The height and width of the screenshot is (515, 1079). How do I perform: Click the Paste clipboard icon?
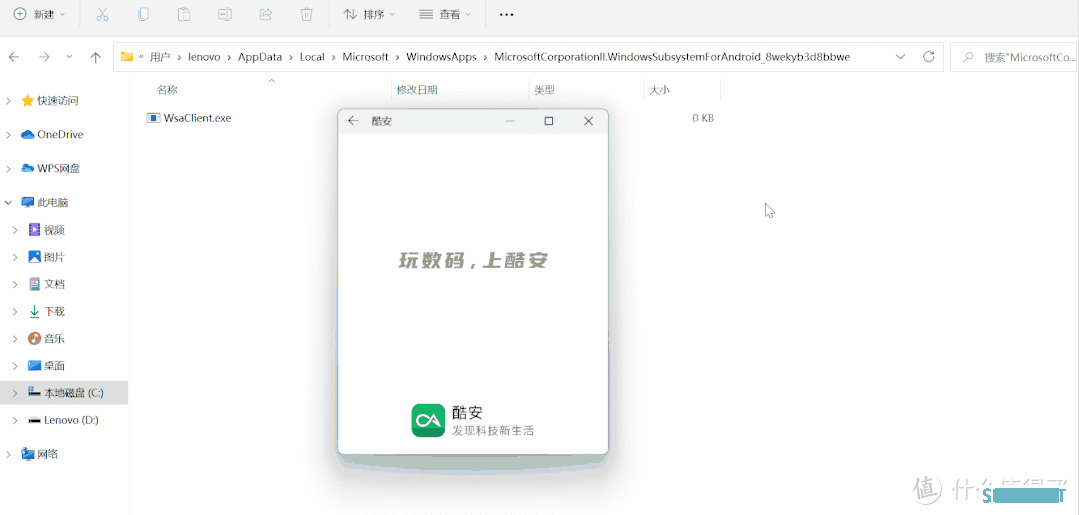pos(184,14)
